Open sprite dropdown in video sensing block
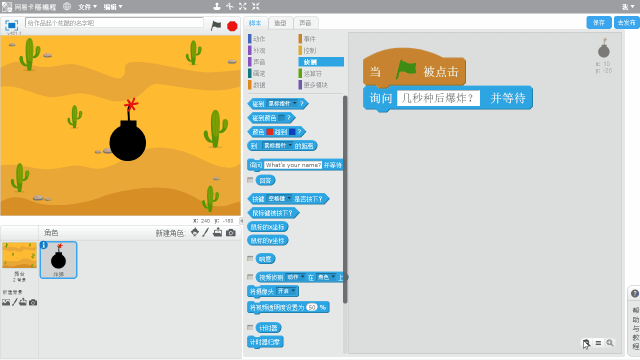This screenshot has width=640, height=360. (326, 278)
